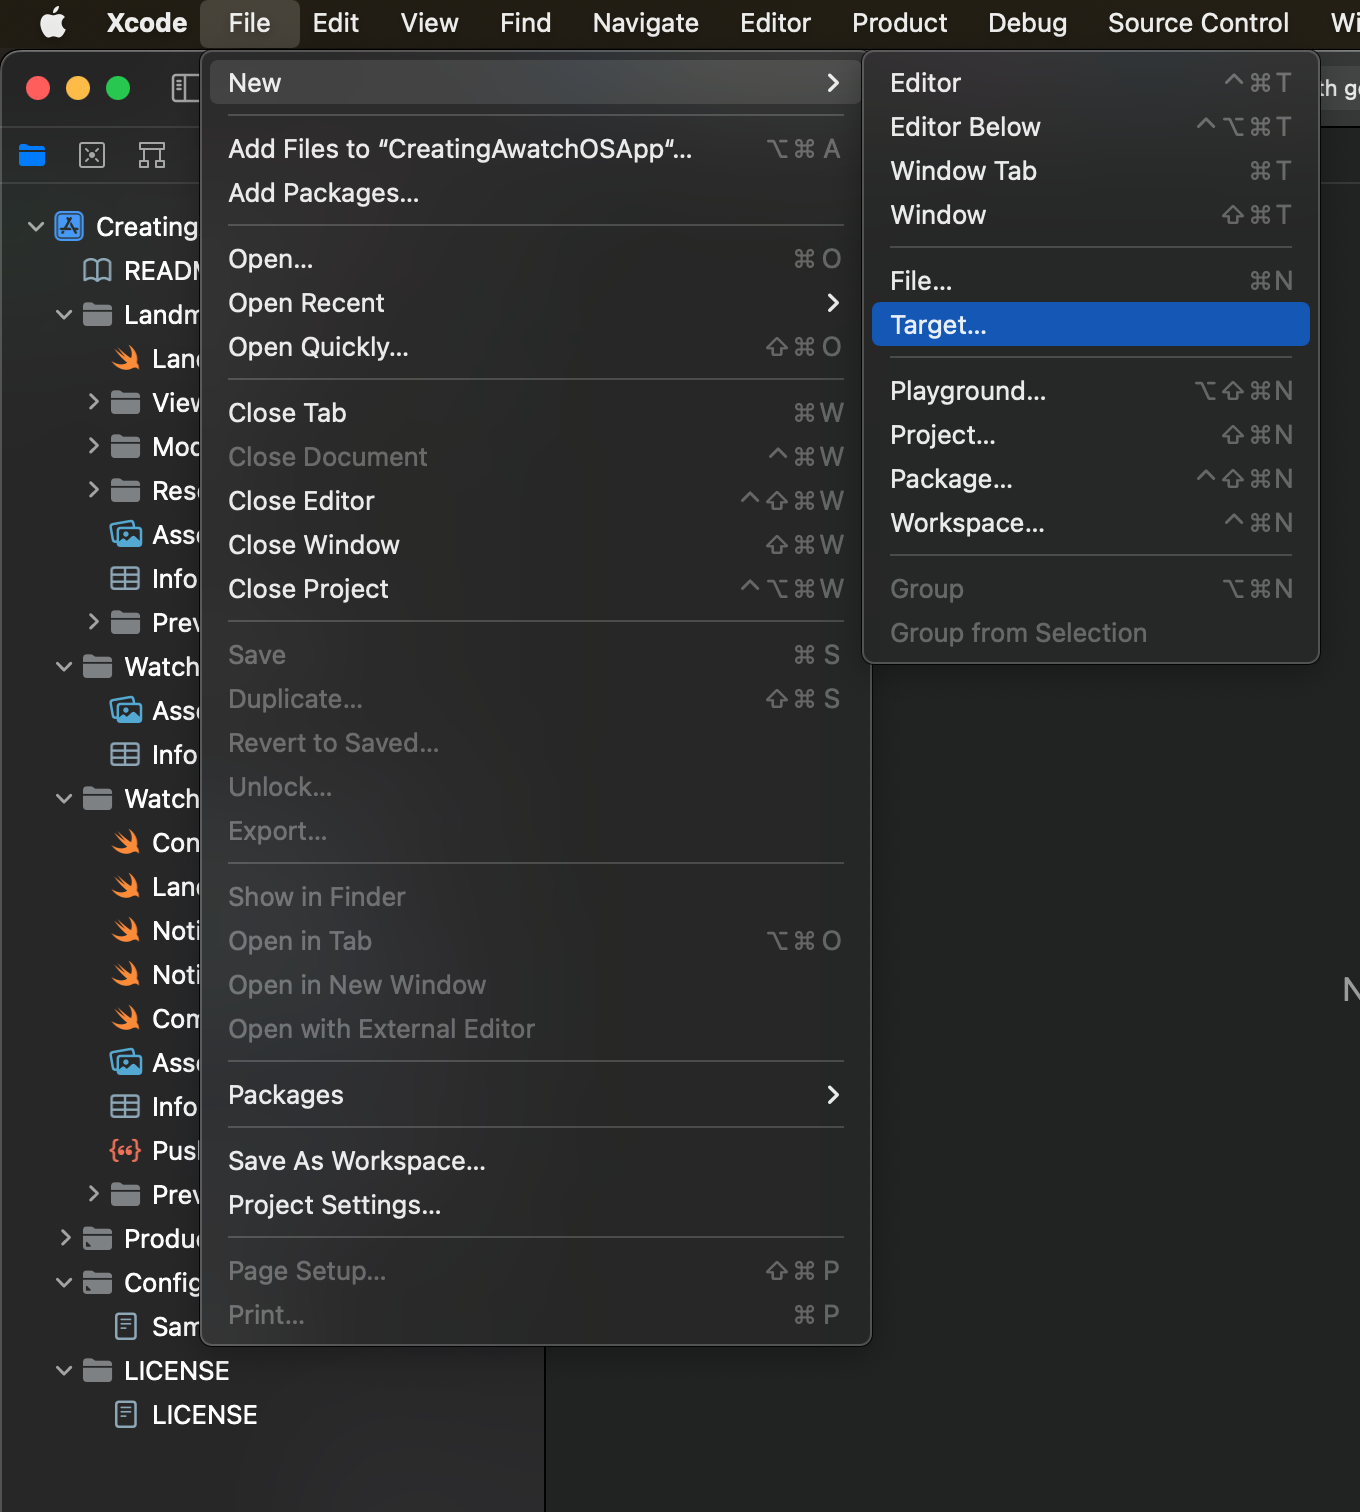Open the Open Recent submenu
Image resolution: width=1360 pixels, height=1512 pixels.
coord(536,303)
